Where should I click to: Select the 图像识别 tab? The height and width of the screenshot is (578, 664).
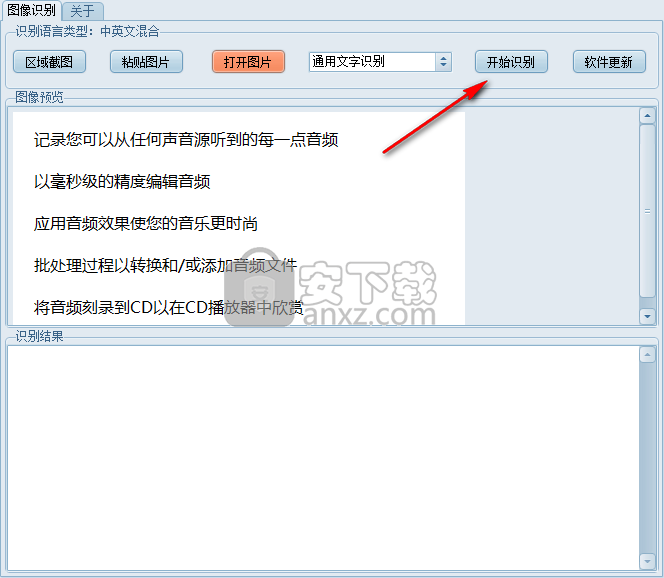(32, 11)
